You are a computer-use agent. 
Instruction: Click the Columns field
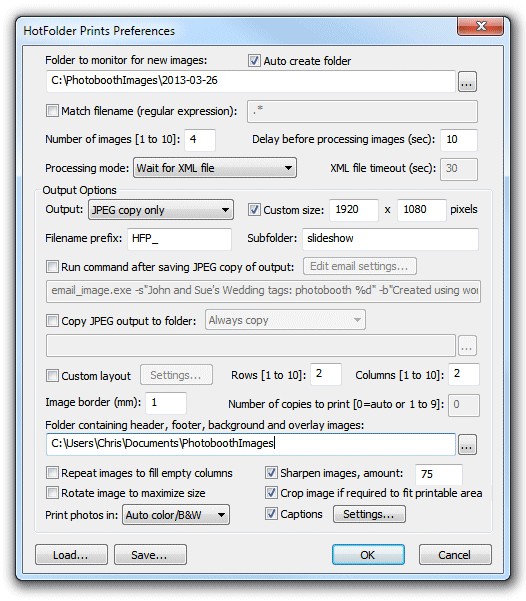pos(464,374)
